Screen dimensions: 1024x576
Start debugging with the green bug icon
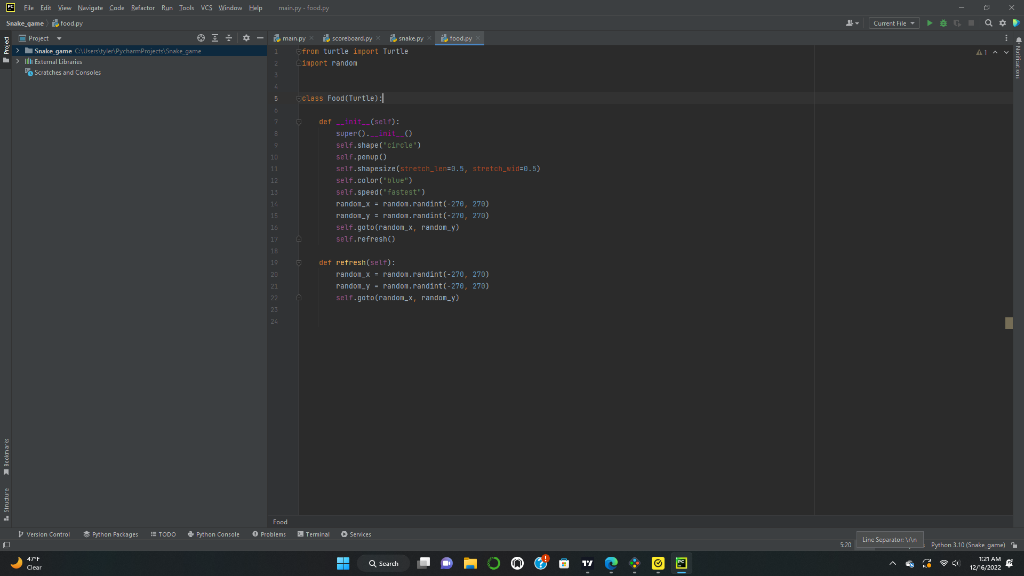pos(942,23)
